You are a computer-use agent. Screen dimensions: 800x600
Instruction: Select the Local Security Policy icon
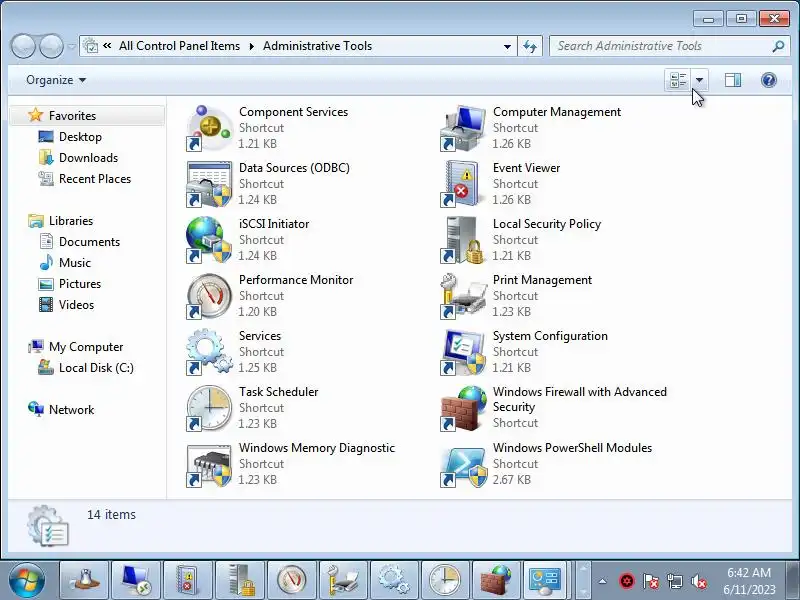pyautogui.click(x=463, y=240)
